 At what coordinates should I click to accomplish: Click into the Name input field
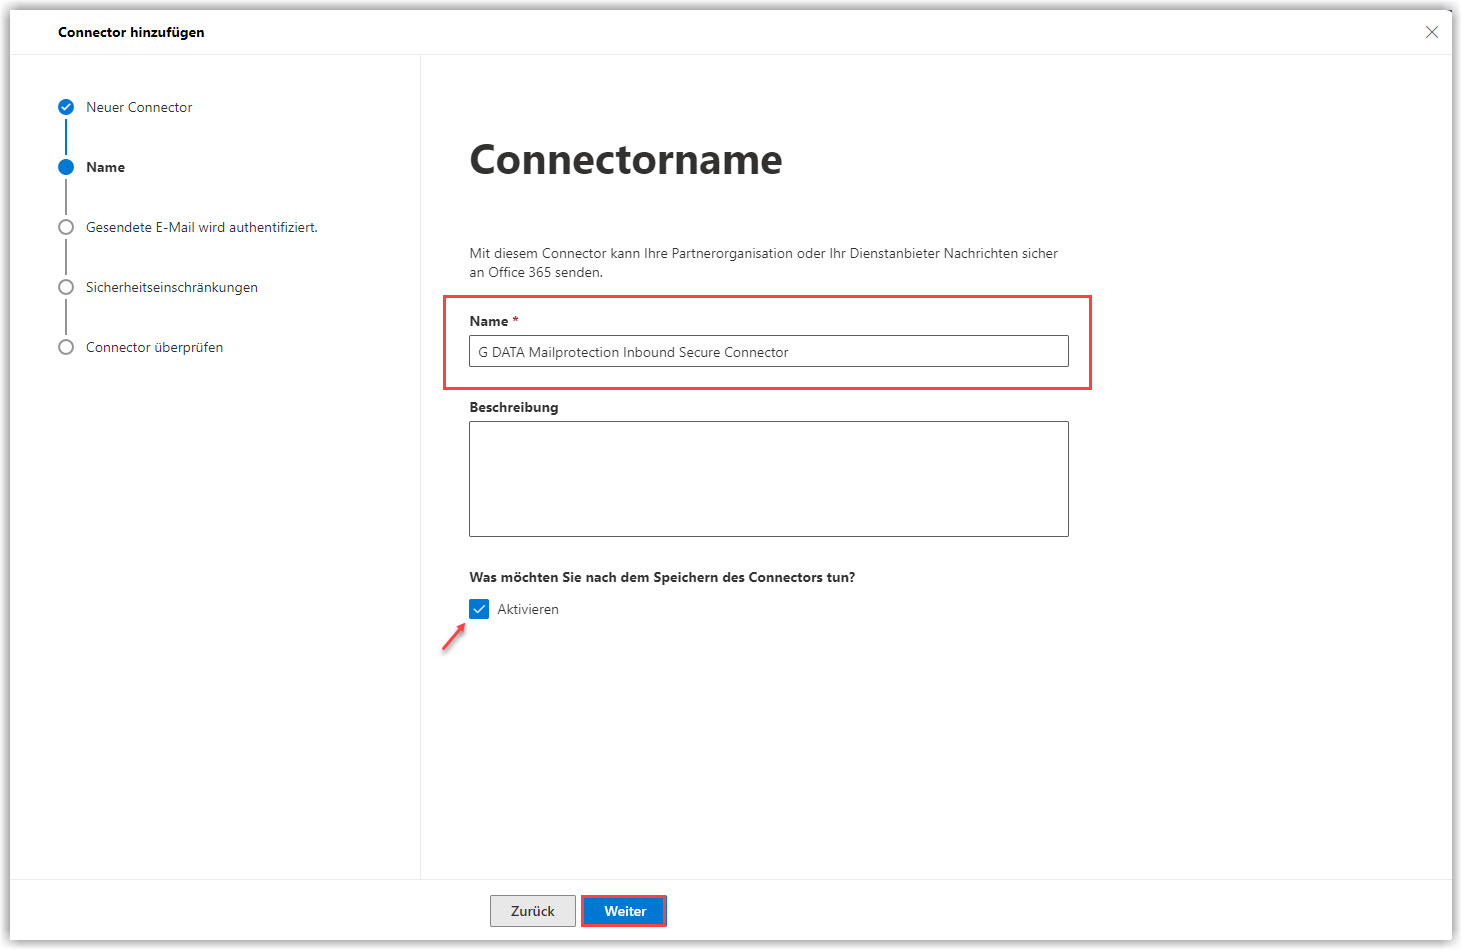(x=768, y=351)
